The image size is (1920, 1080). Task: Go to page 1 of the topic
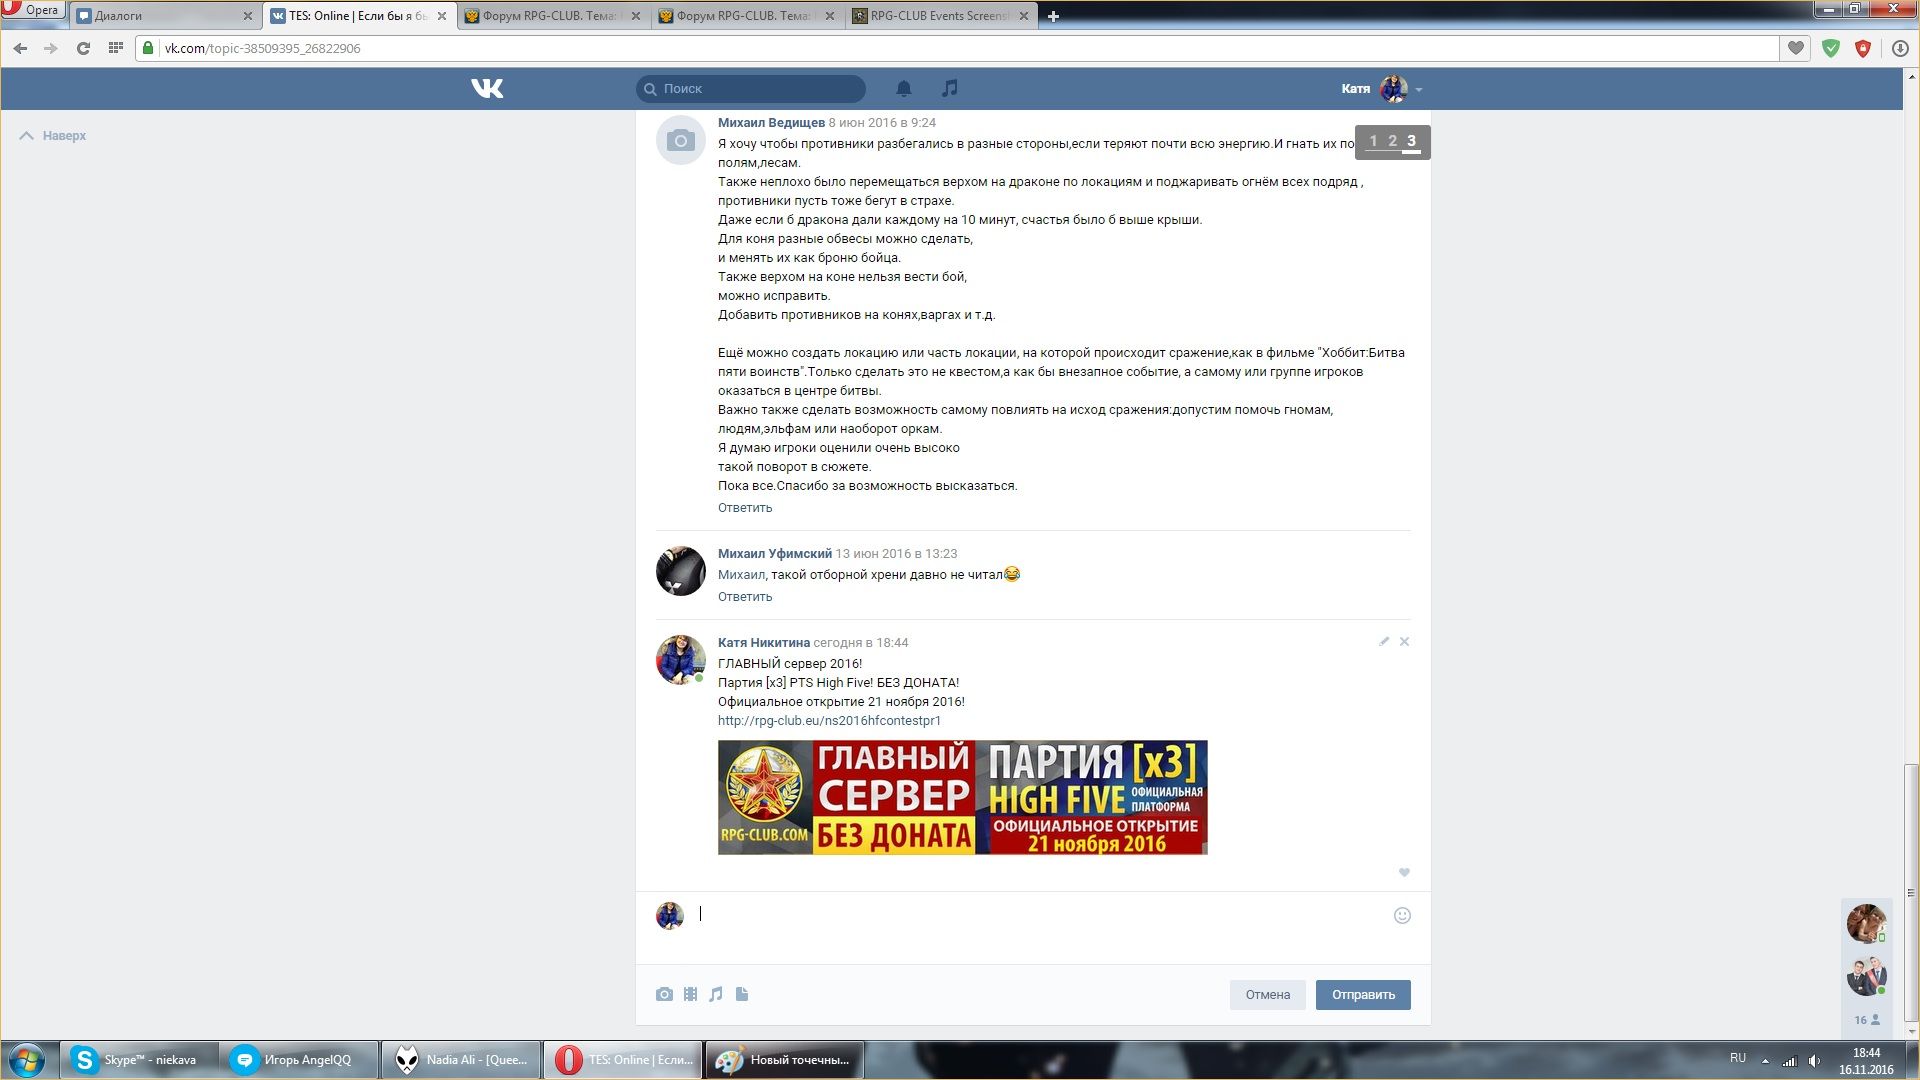point(1373,141)
